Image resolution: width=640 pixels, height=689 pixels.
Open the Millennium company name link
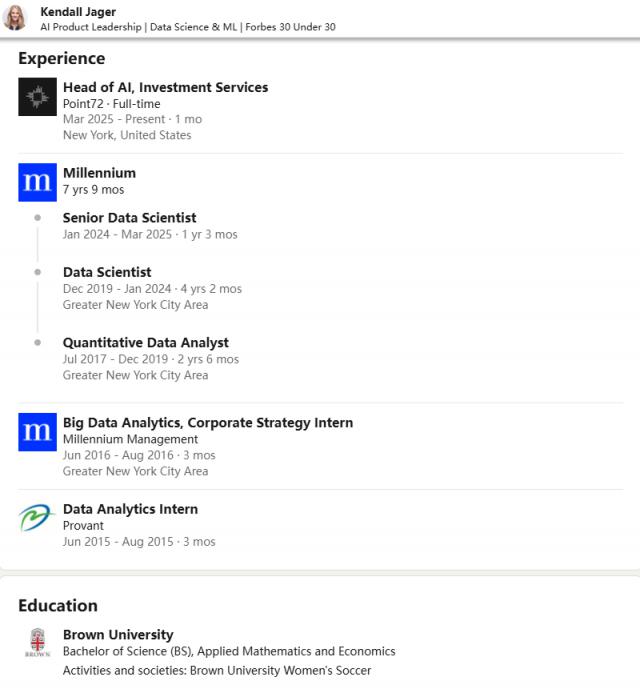99,172
